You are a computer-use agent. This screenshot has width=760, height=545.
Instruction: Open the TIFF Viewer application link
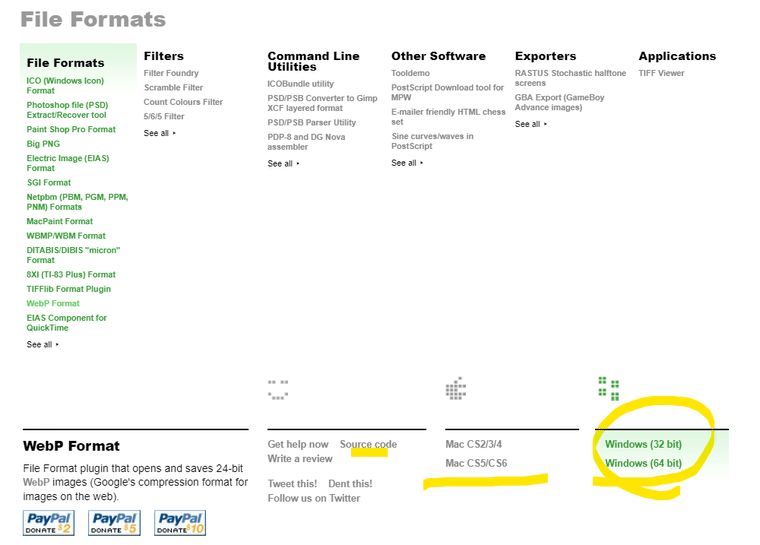(x=661, y=73)
